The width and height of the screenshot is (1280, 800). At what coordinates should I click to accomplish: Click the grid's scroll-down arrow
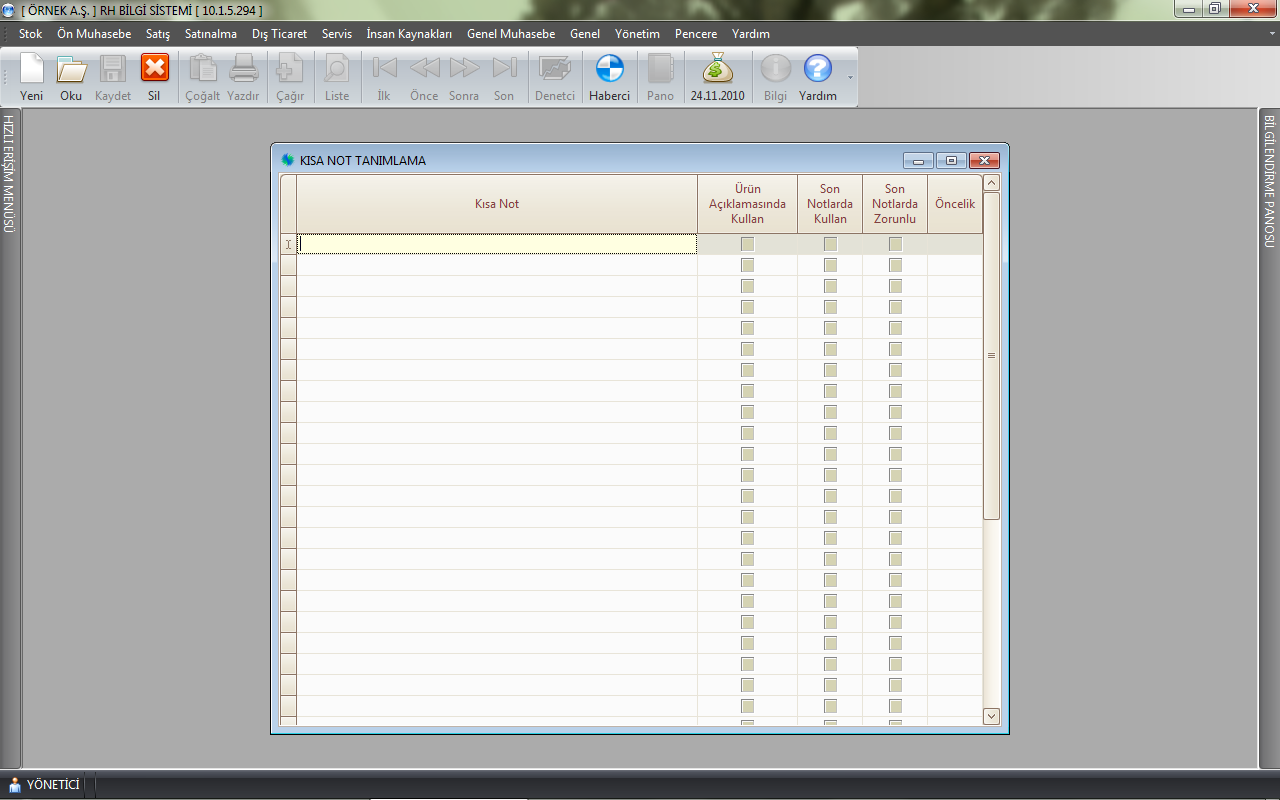tap(991, 716)
